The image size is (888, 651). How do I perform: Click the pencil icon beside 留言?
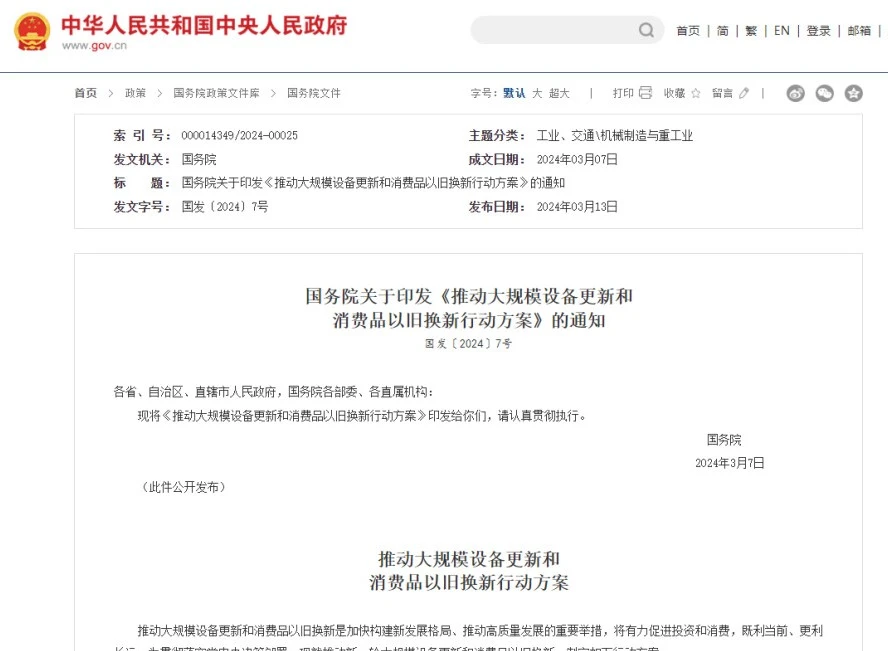coord(744,93)
